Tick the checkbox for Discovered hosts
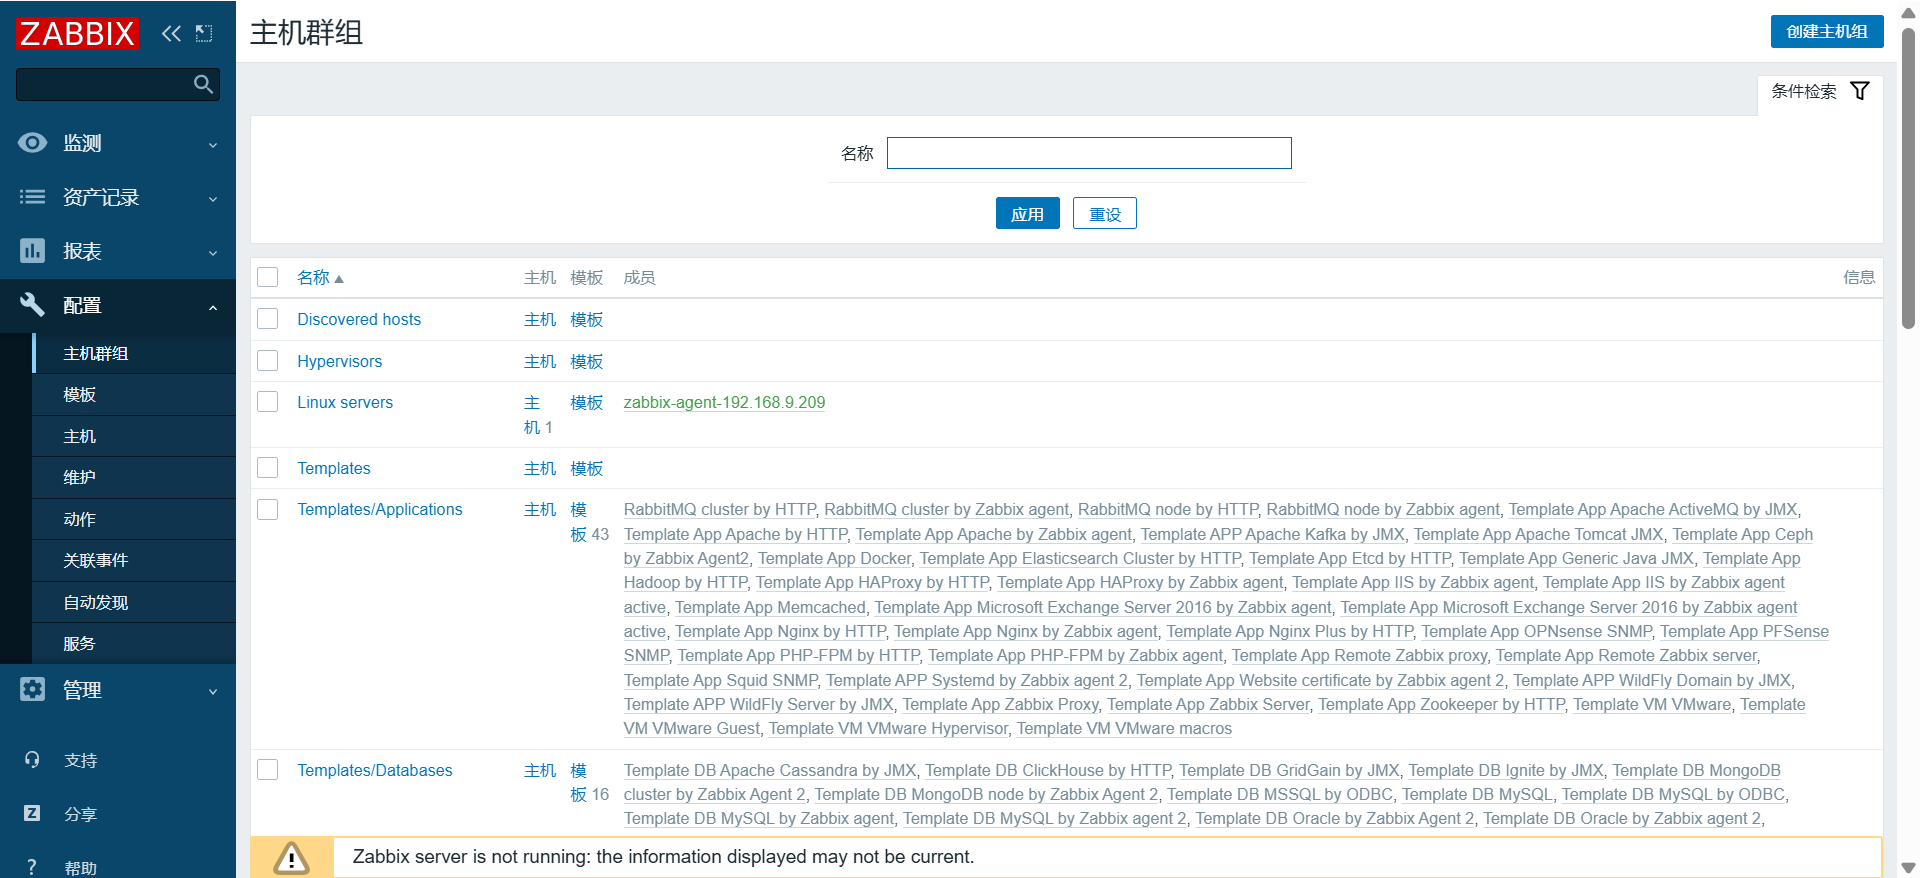Viewport: 1920px width, 878px height. coord(268,319)
